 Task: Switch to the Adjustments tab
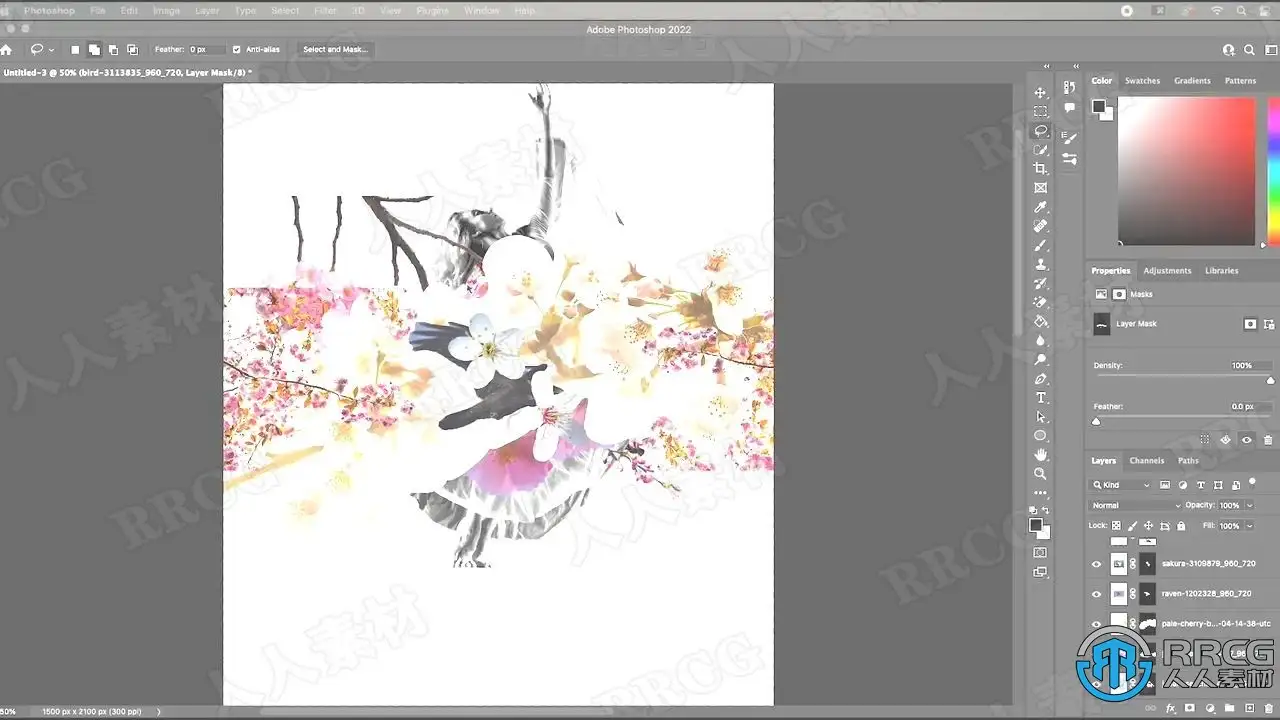pos(1167,271)
